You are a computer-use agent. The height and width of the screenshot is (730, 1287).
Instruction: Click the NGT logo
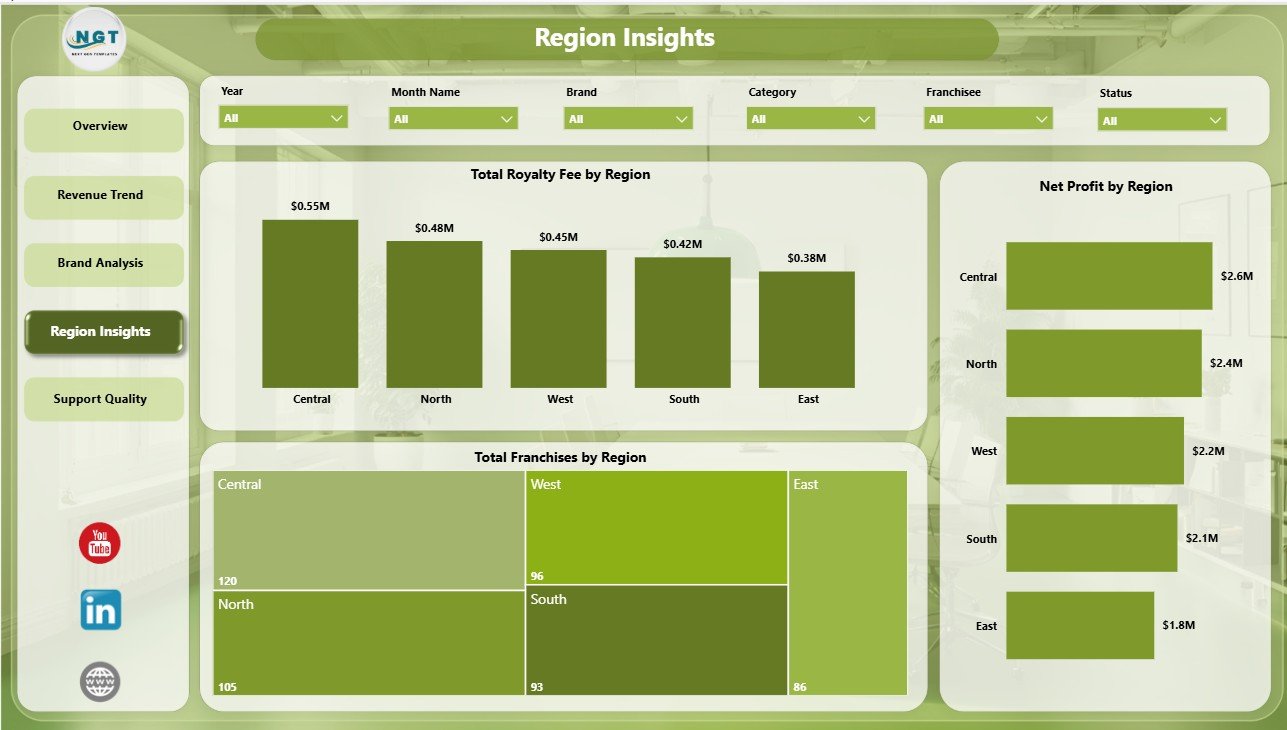(x=95, y=39)
